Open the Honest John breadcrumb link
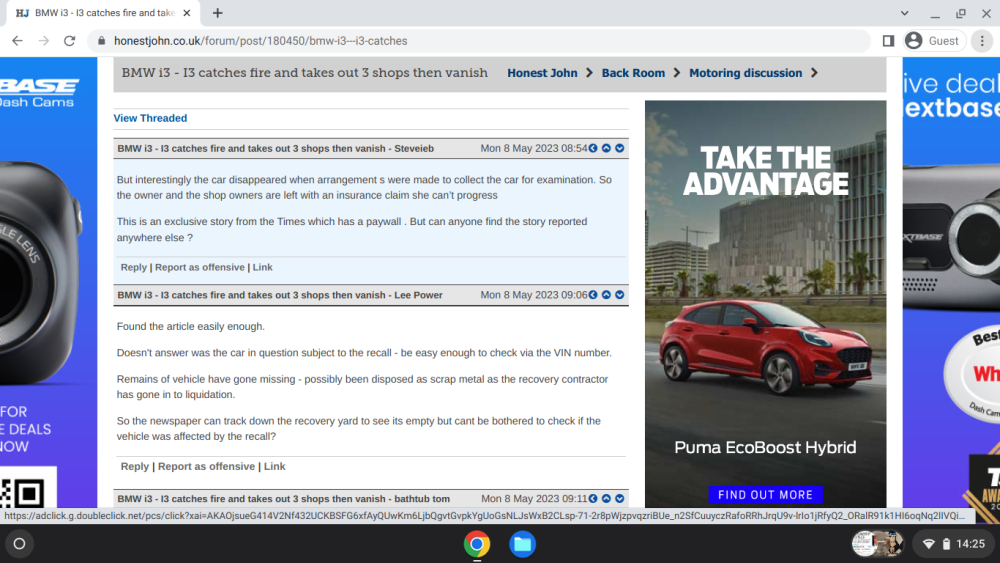The width and height of the screenshot is (1000, 563). (542, 73)
